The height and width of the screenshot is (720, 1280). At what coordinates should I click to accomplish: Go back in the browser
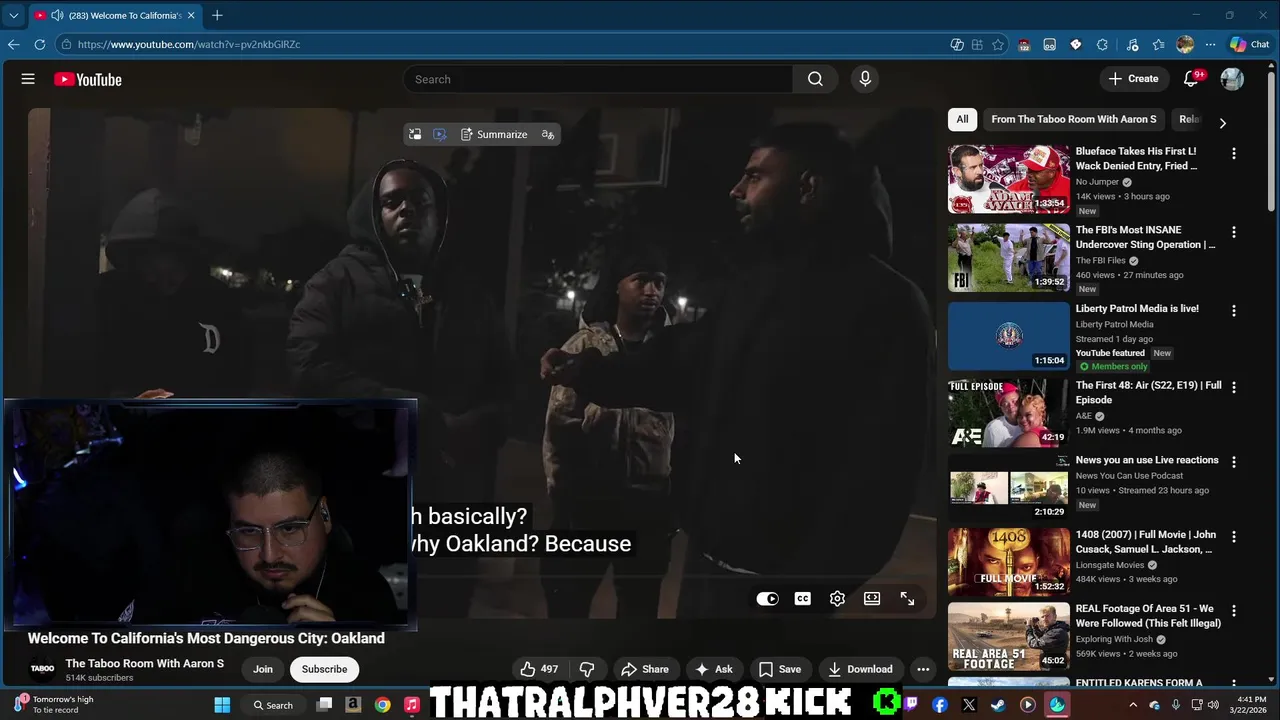pyautogui.click(x=13, y=44)
